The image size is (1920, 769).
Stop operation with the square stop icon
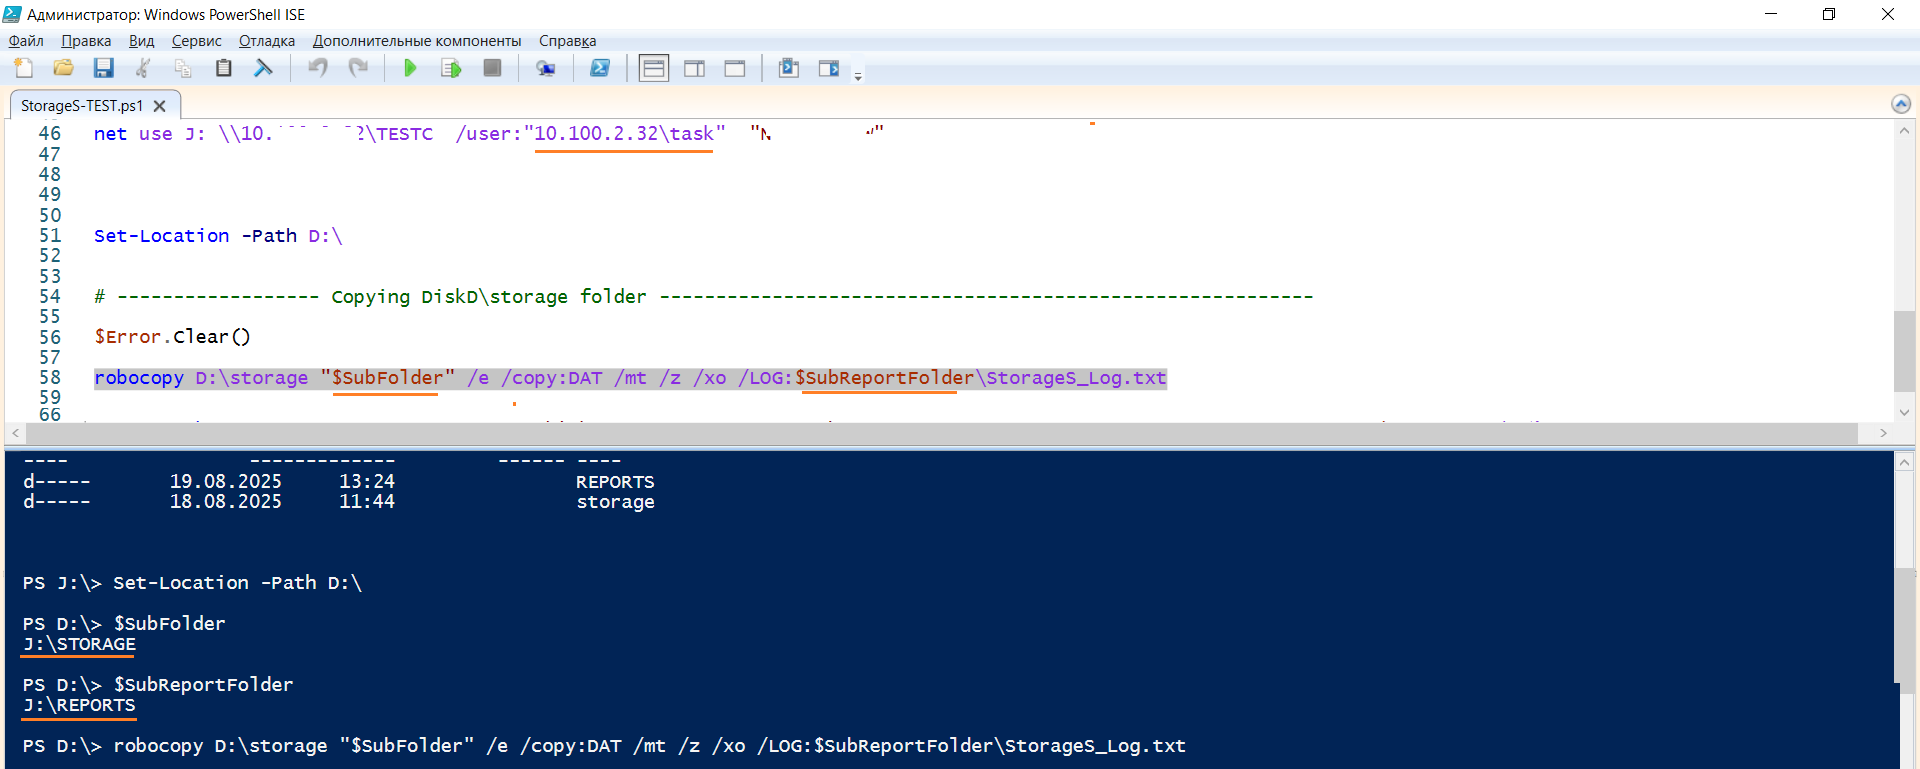point(492,68)
